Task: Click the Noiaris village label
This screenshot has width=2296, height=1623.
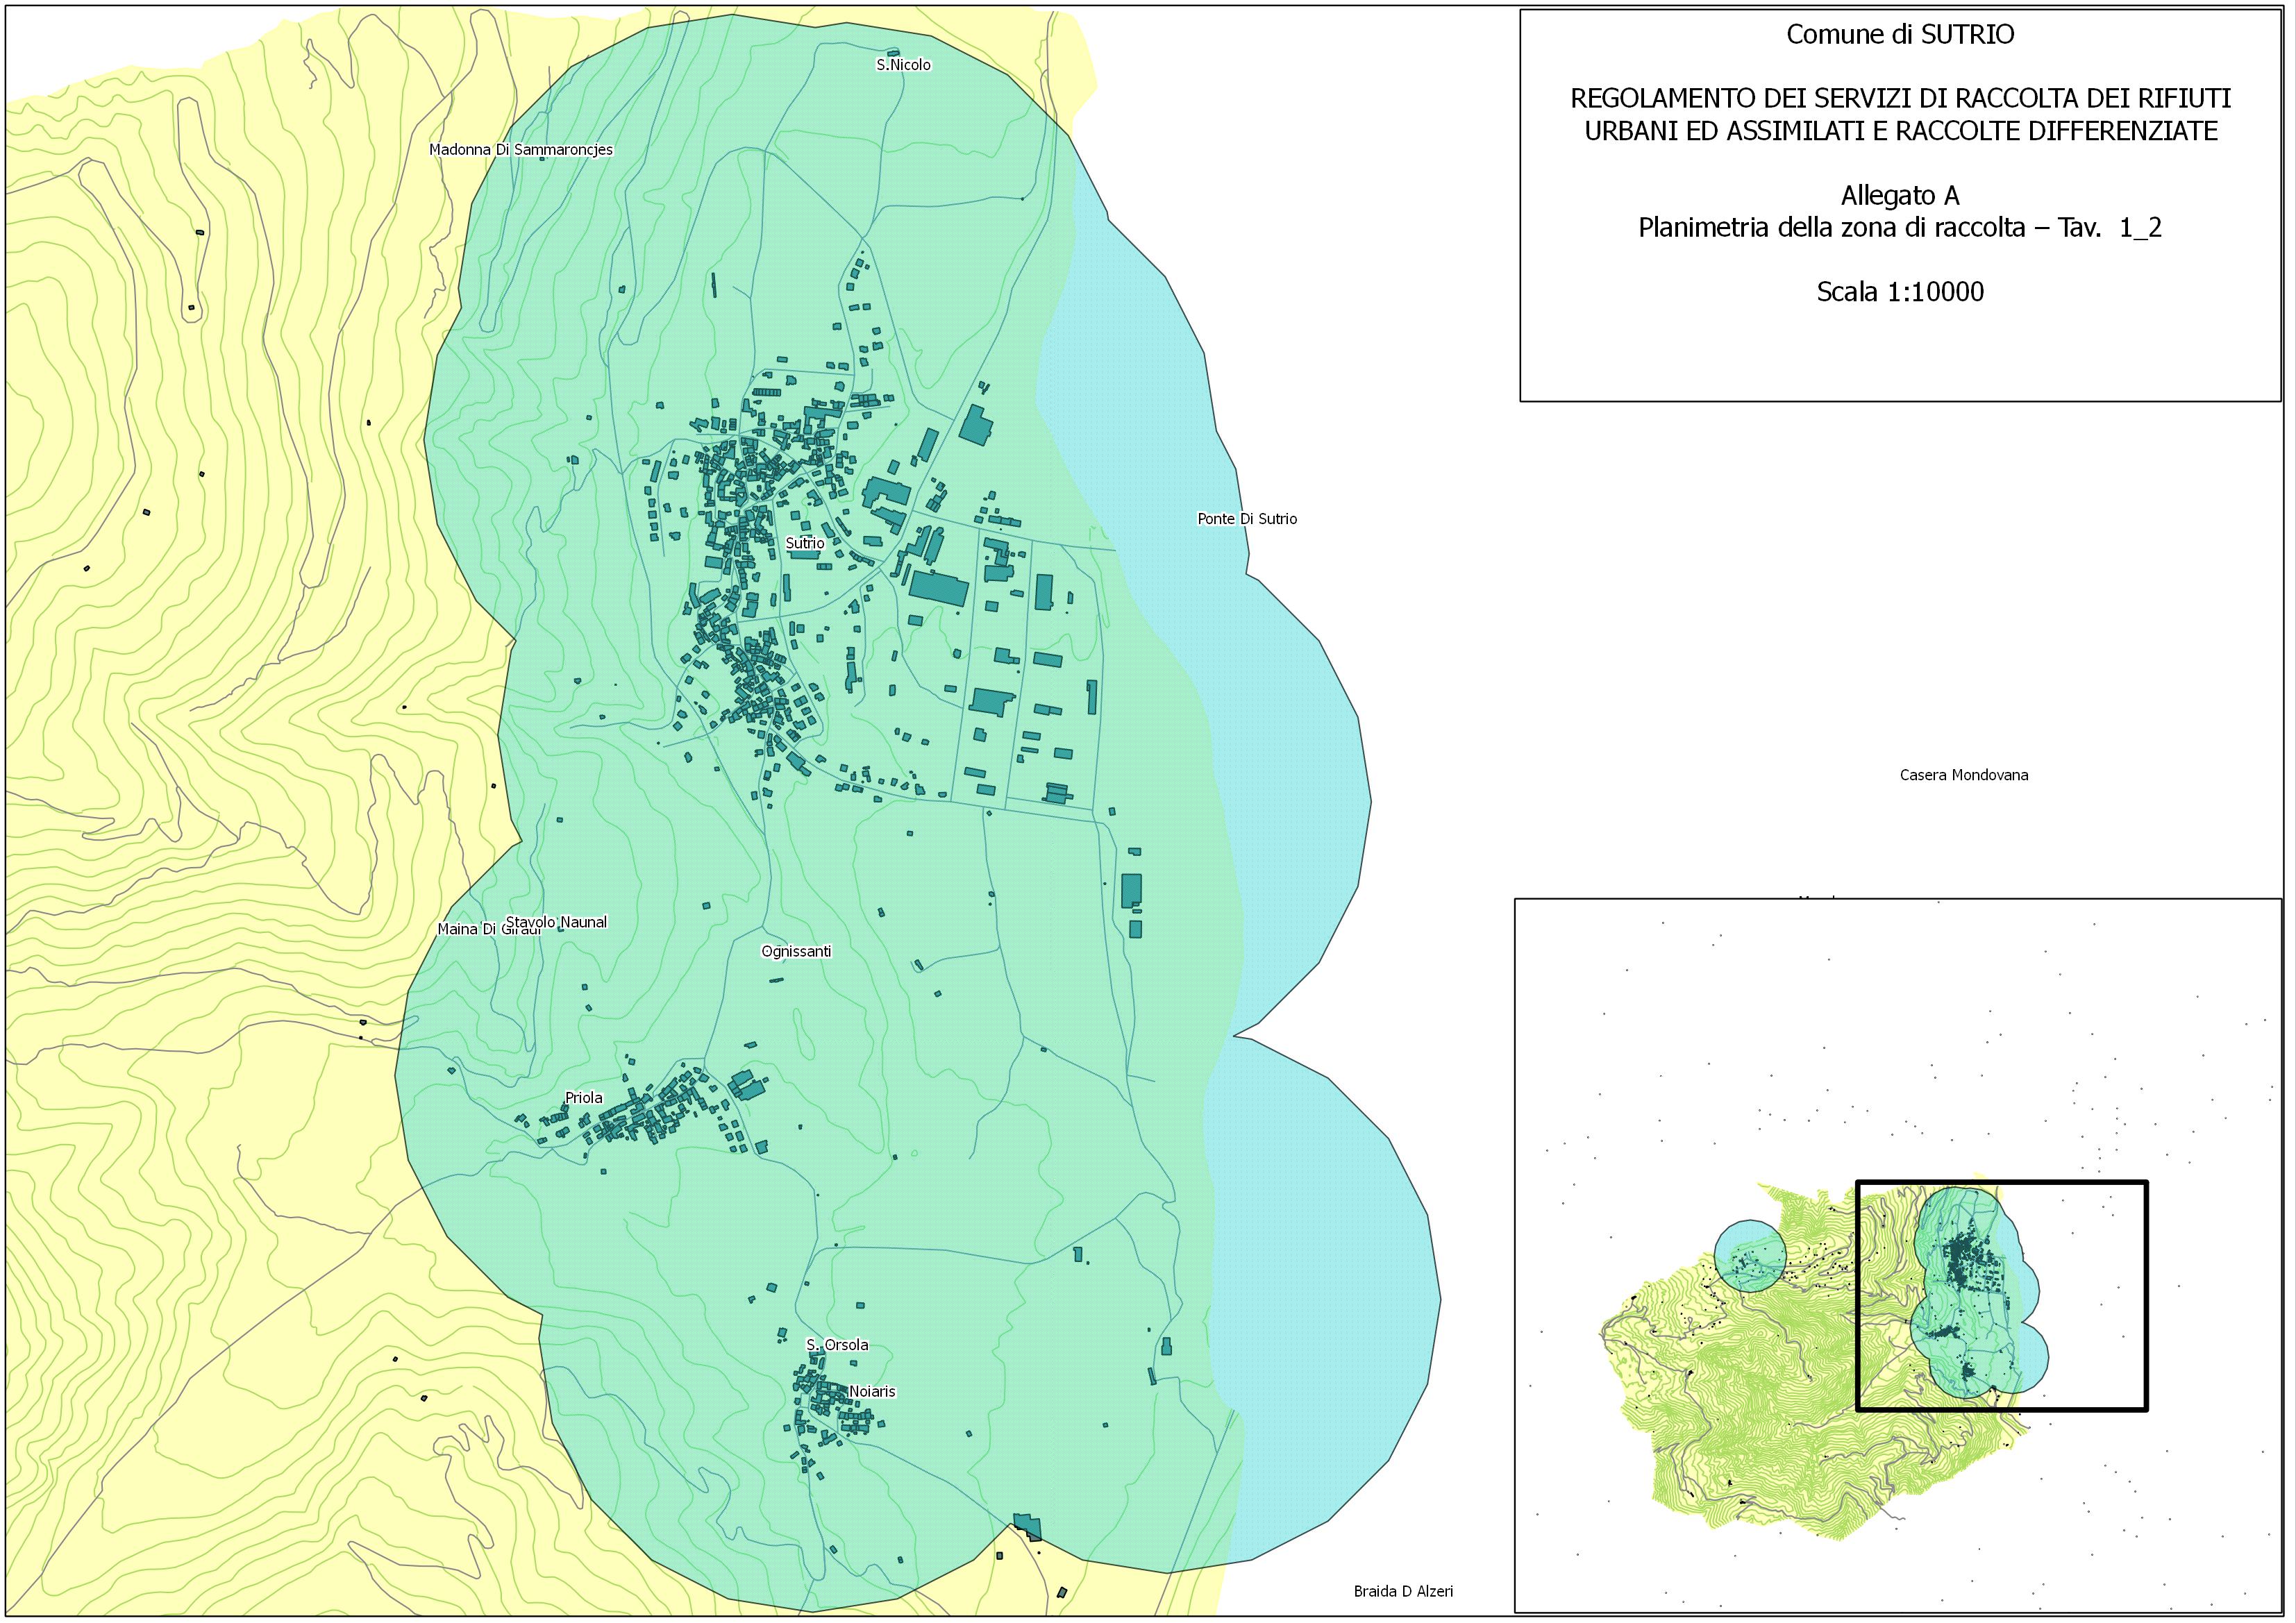Action: coord(872,1391)
